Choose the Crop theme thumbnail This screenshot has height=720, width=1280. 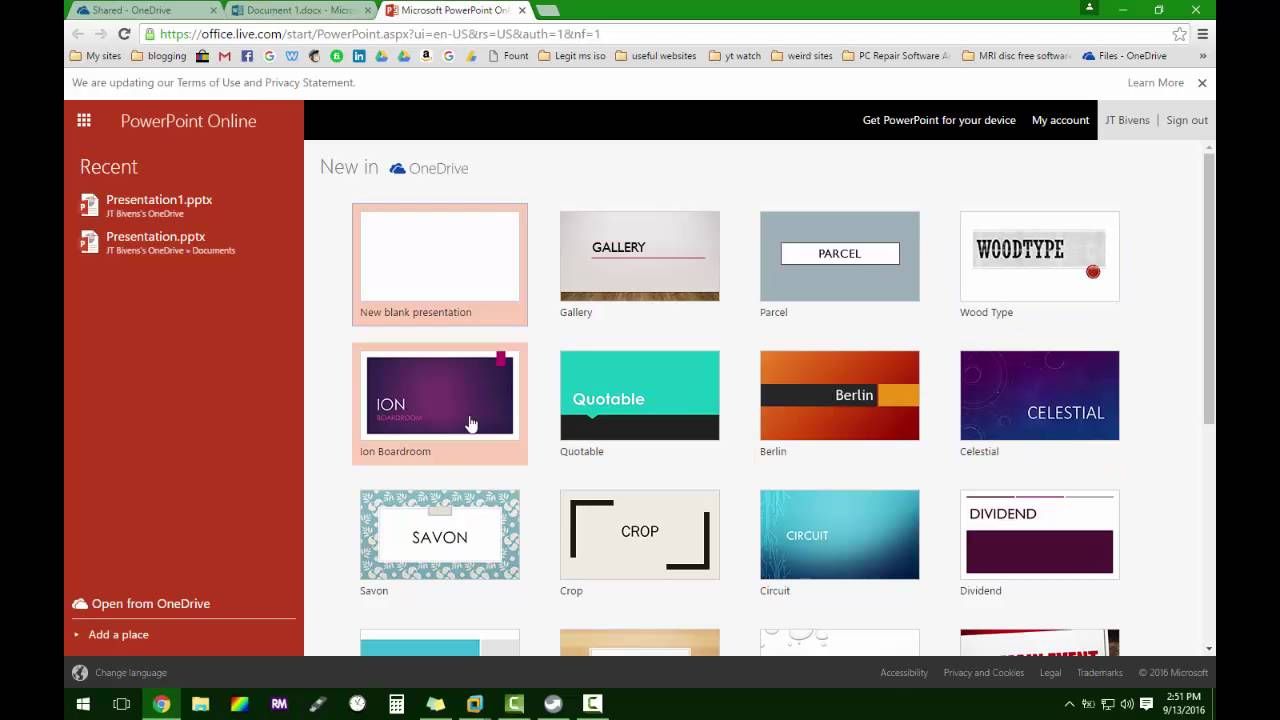(x=640, y=534)
